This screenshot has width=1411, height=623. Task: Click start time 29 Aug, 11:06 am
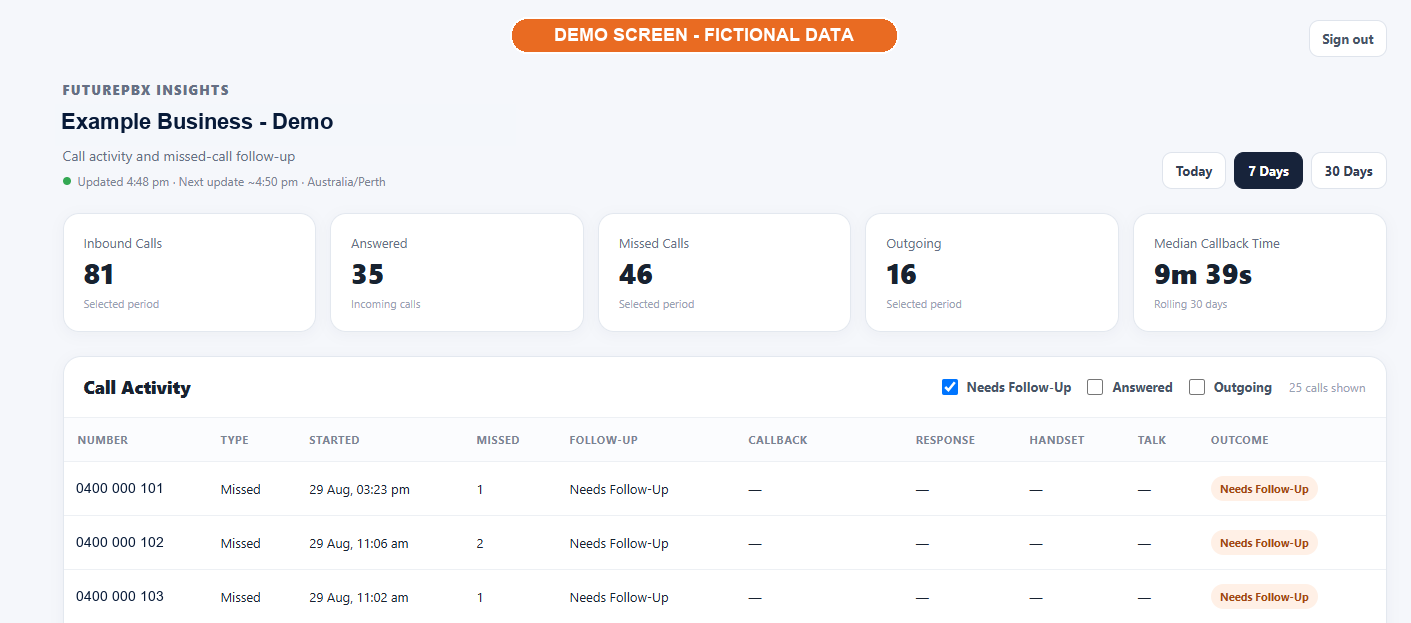pos(359,544)
